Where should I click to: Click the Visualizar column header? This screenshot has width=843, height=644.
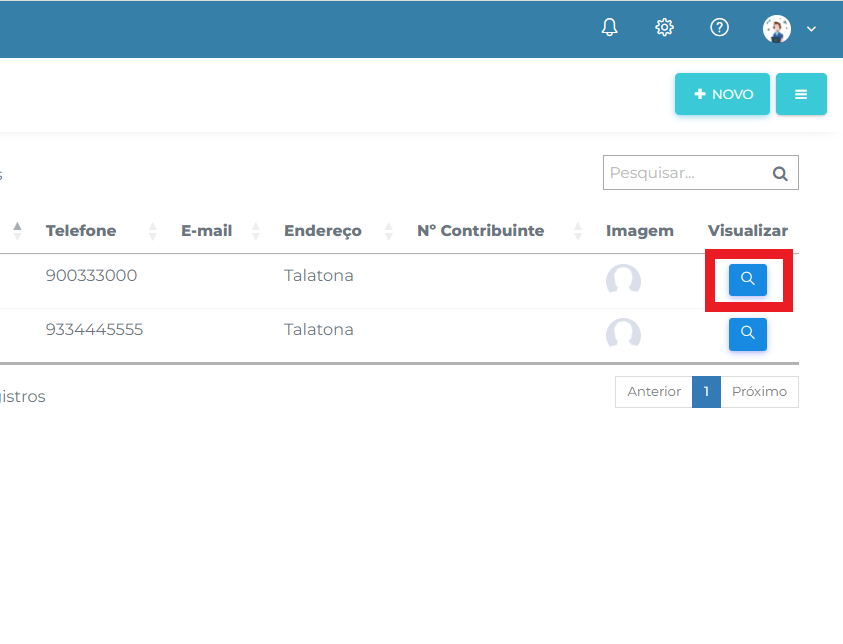(747, 231)
